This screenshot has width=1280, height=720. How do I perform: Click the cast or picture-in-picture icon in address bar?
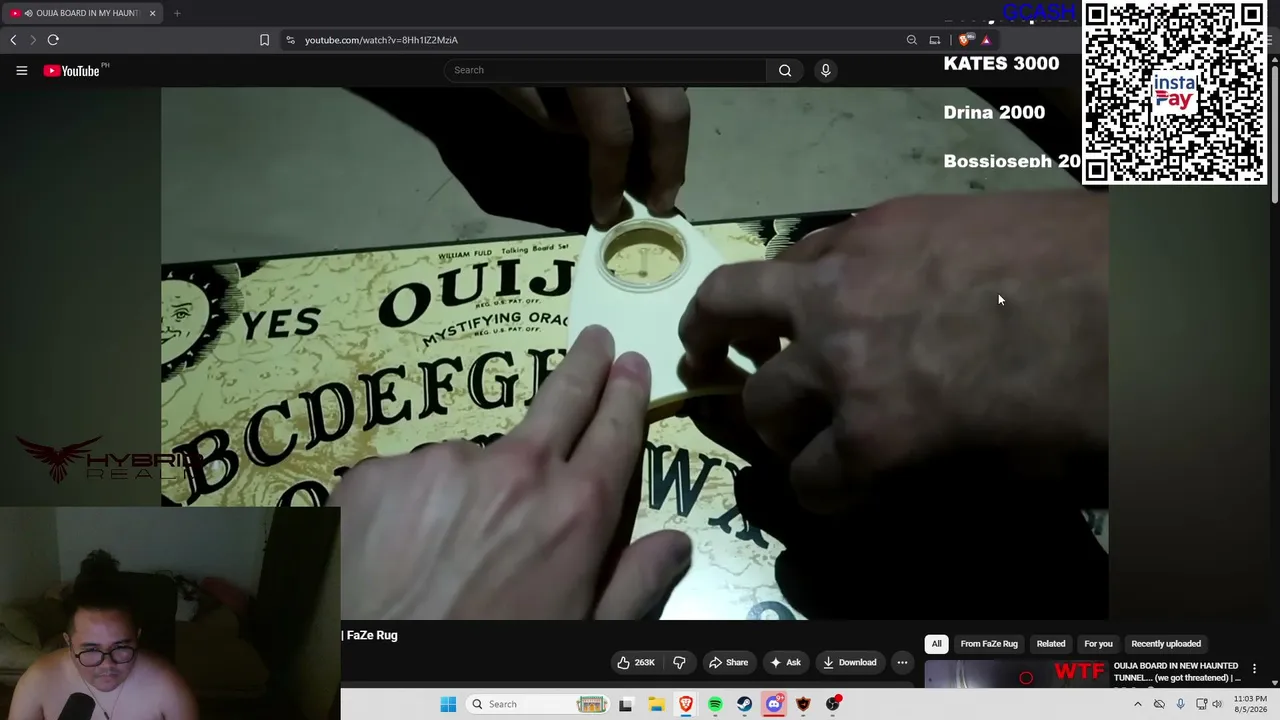[x=935, y=40]
